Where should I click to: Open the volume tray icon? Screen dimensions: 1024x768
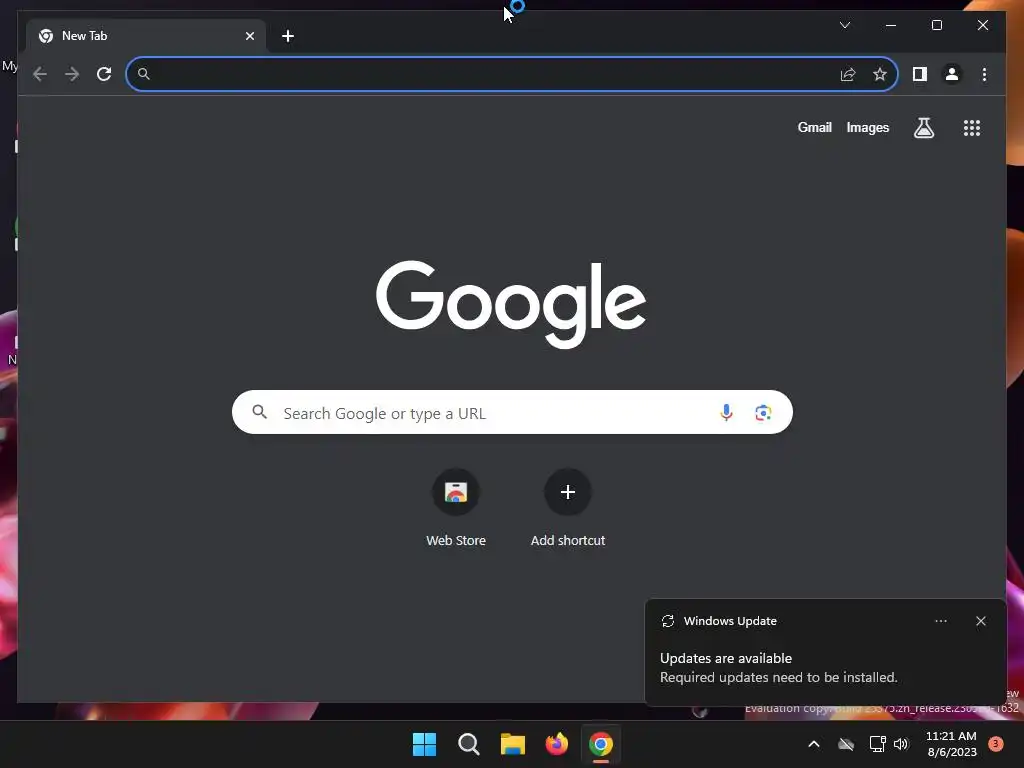point(901,744)
